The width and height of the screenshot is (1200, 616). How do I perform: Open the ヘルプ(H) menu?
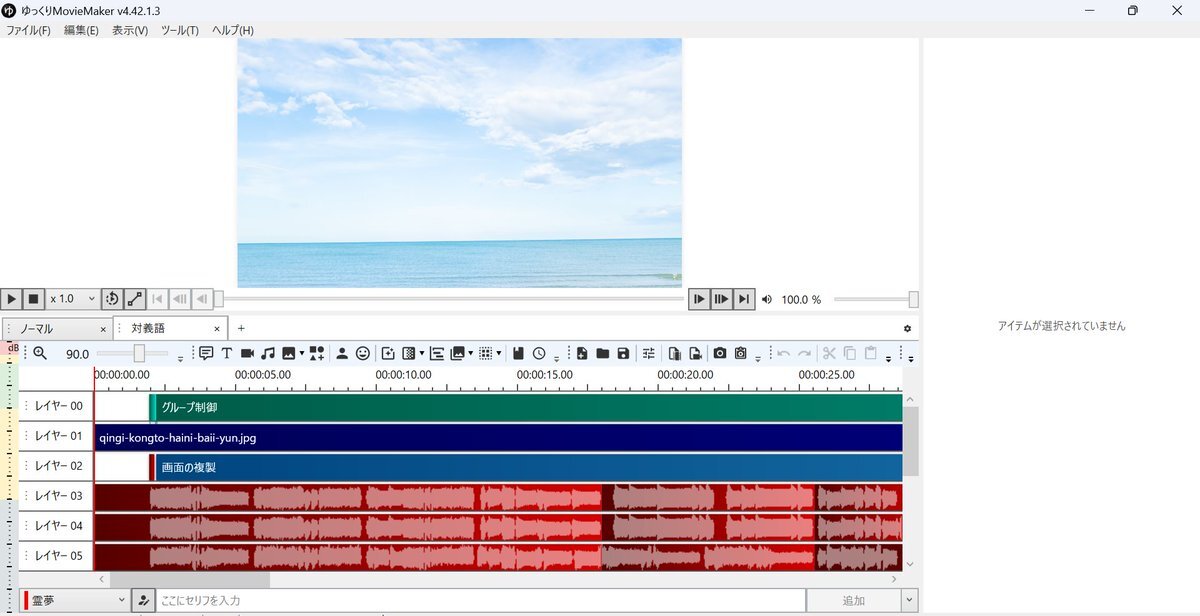click(x=233, y=30)
